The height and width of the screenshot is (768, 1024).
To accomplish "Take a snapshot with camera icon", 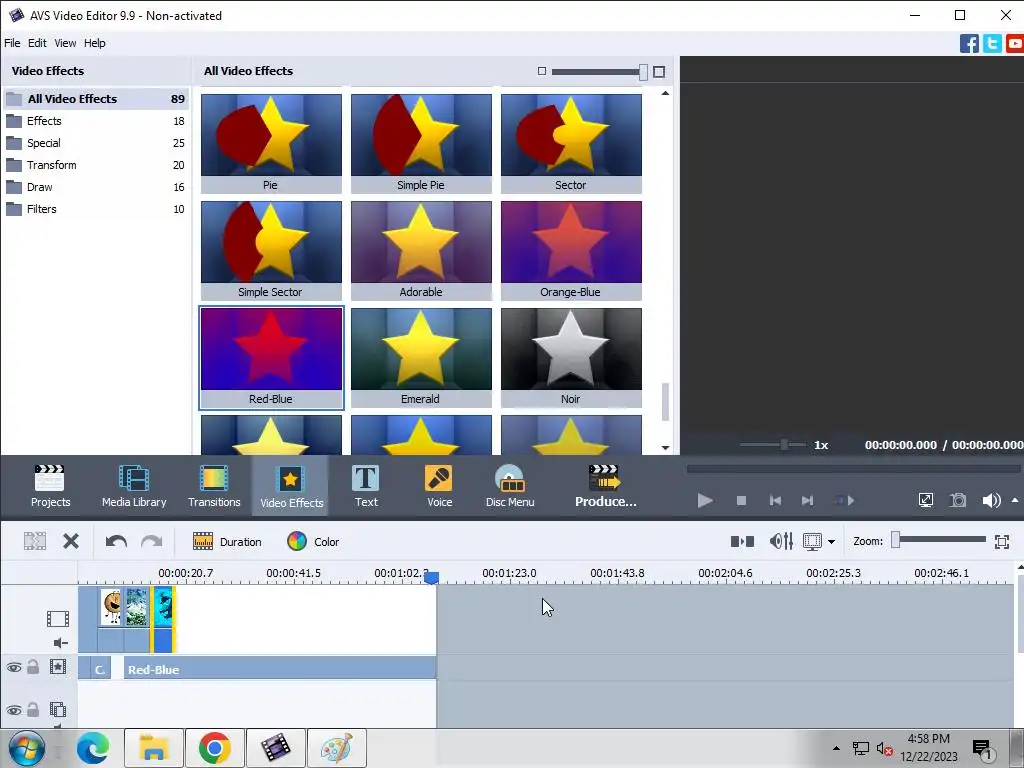I will click(x=958, y=500).
